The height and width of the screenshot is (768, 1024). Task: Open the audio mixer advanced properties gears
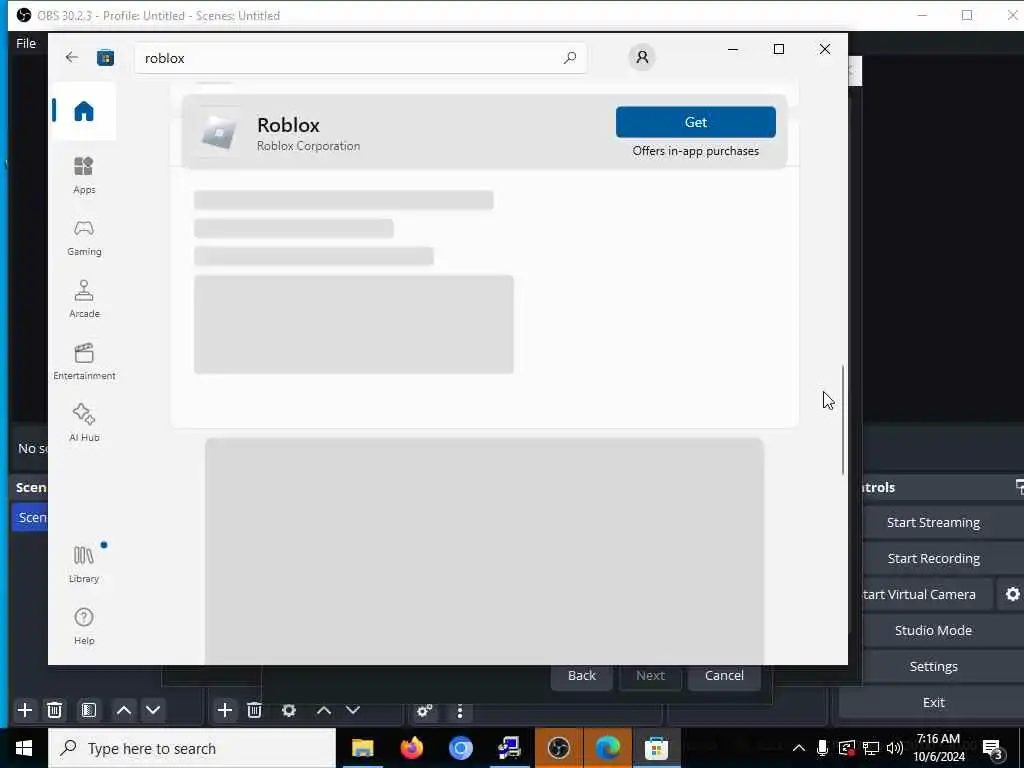(x=424, y=711)
